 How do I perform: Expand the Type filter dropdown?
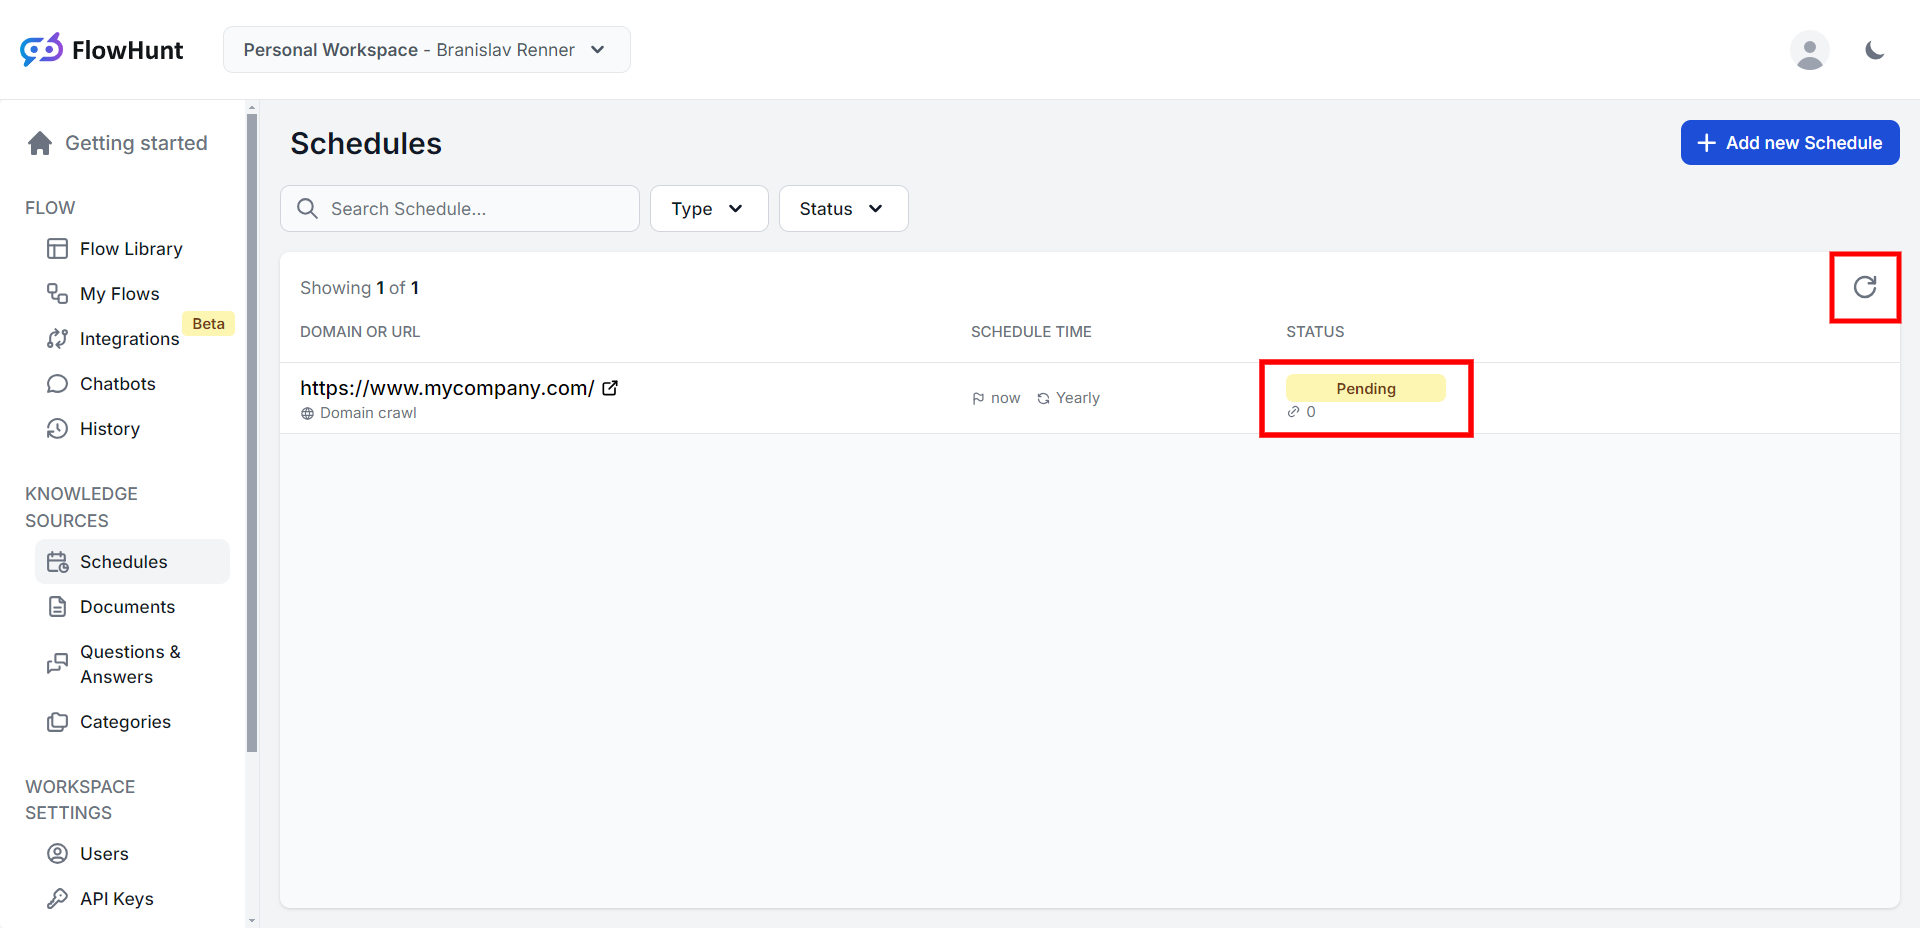708,208
